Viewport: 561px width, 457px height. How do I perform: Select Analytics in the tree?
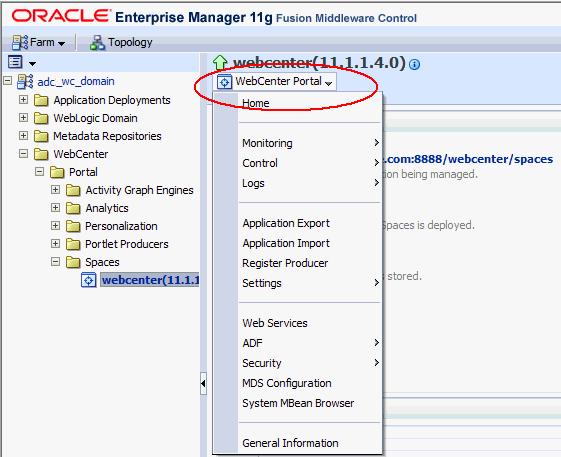[107, 208]
